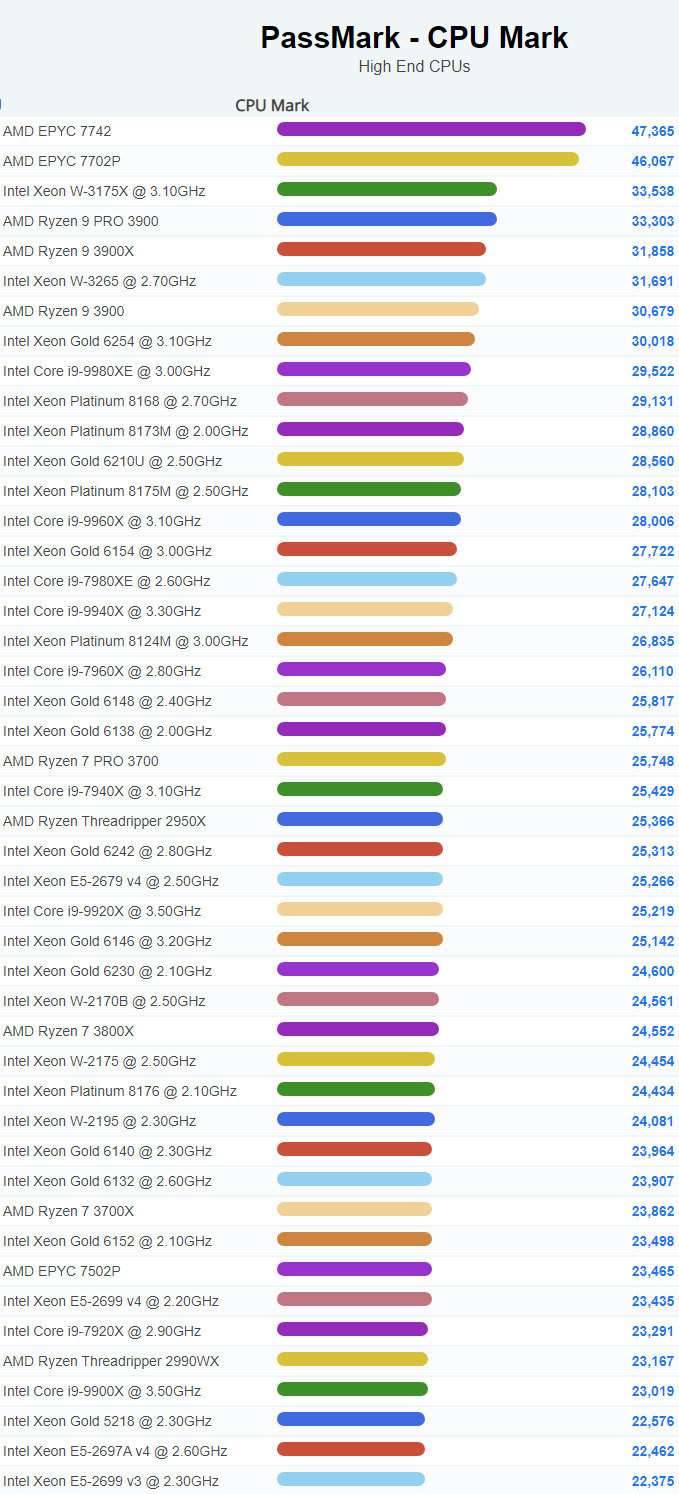
Task: Click the PassMark - CPU Mark title
Action: click(x=414, y=38)
